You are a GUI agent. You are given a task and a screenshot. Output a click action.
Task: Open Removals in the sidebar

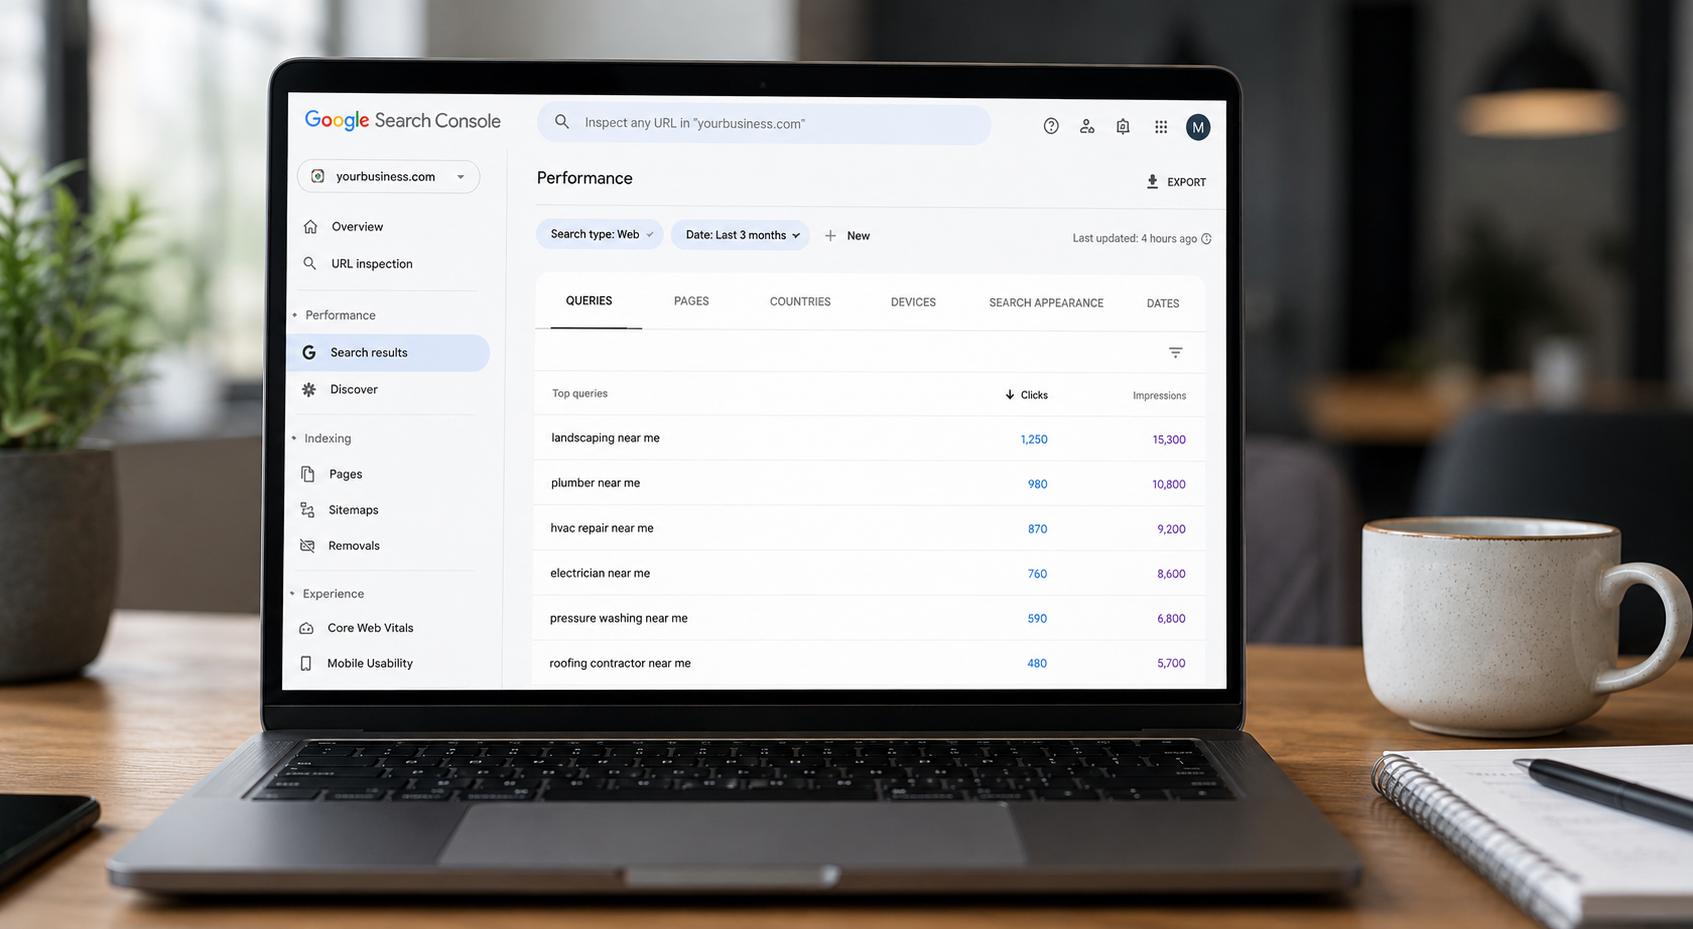354,546
